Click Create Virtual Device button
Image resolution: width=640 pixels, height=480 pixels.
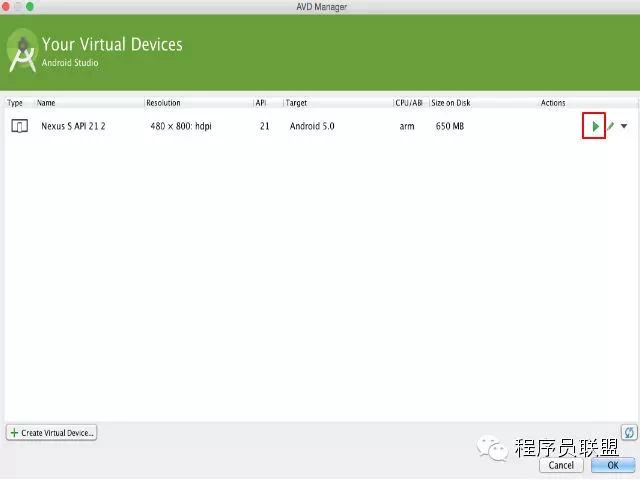(x=51, y=433)
